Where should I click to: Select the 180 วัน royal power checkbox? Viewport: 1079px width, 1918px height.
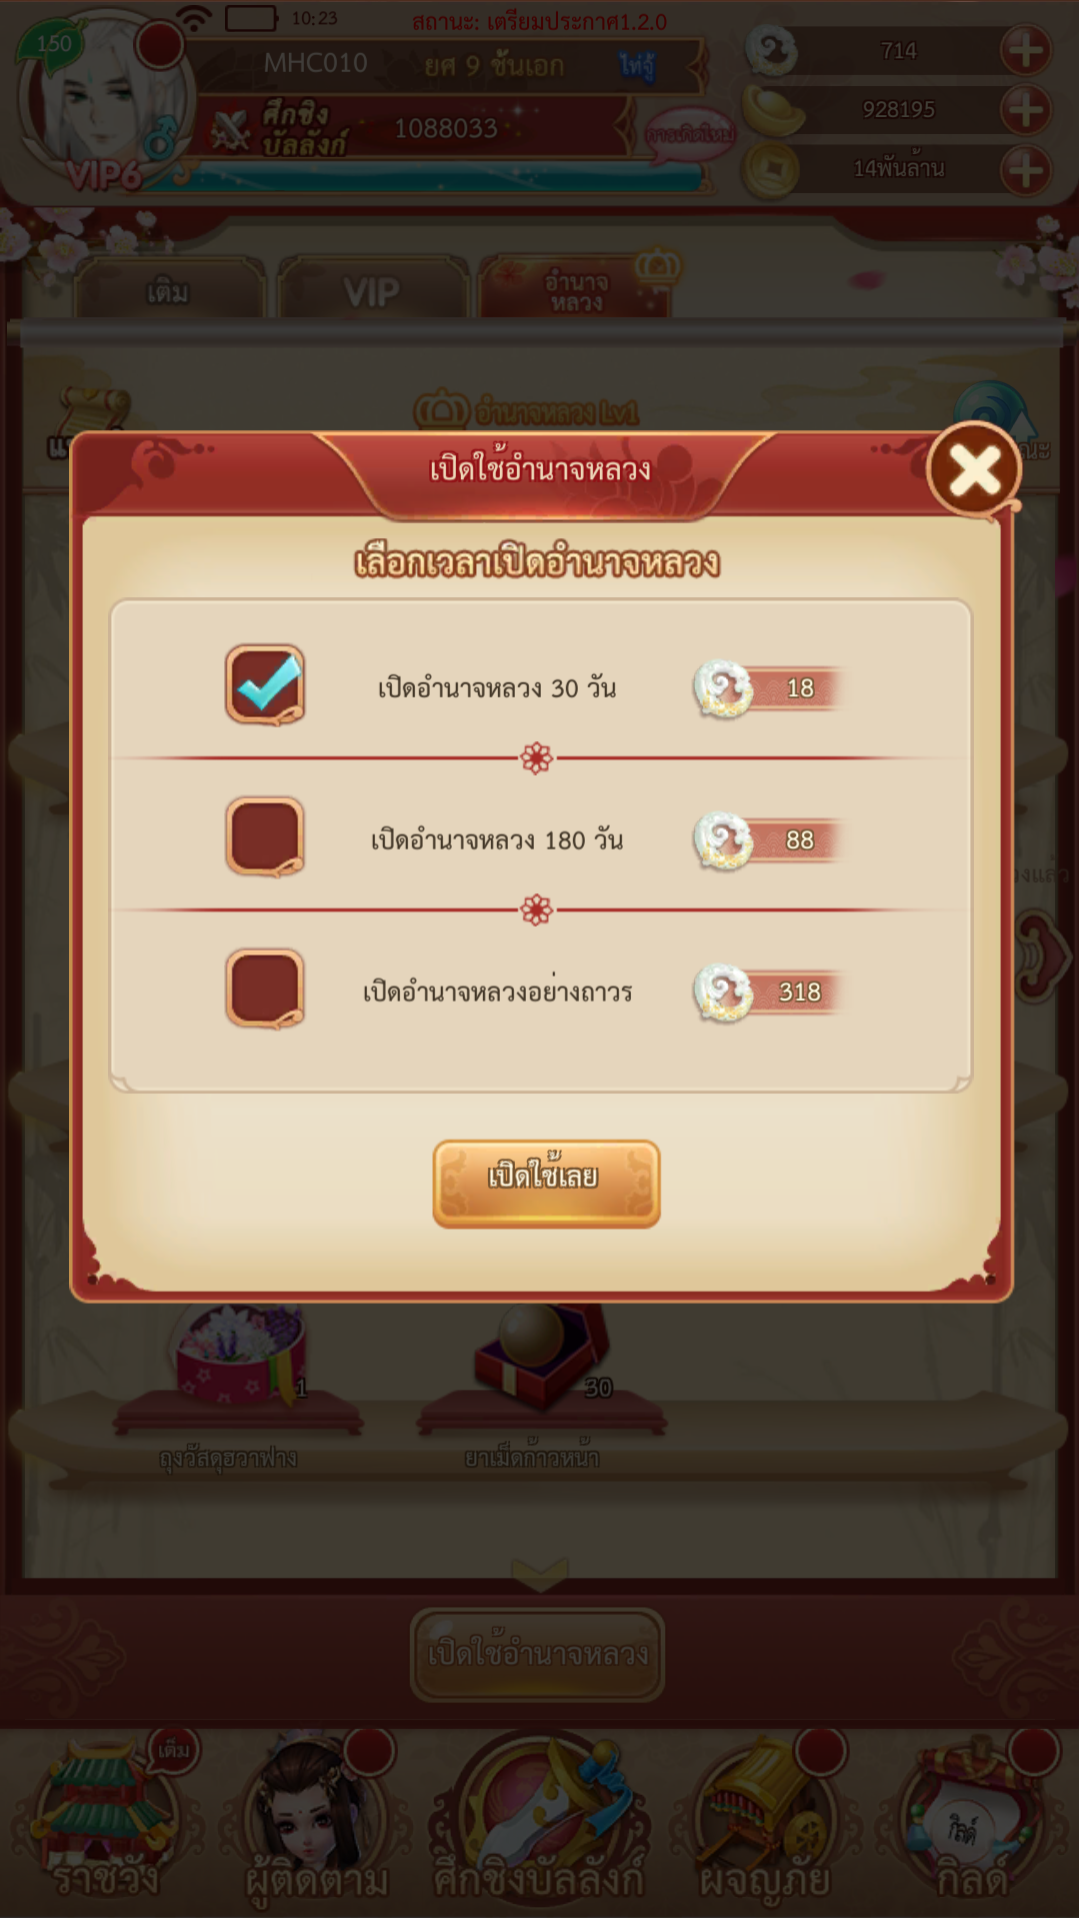(x=265, y=837)
